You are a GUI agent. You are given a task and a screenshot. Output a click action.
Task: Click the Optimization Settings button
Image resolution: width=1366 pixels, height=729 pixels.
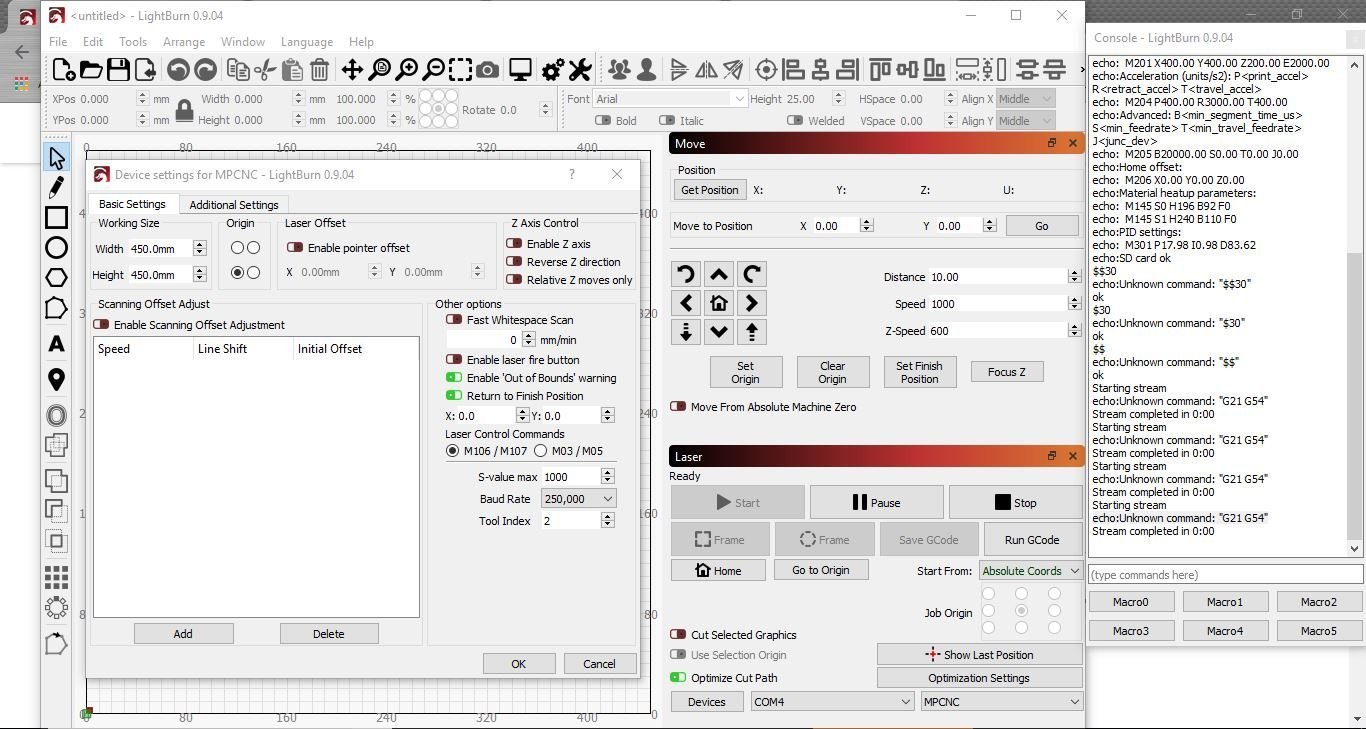click(x=979, y=678)
